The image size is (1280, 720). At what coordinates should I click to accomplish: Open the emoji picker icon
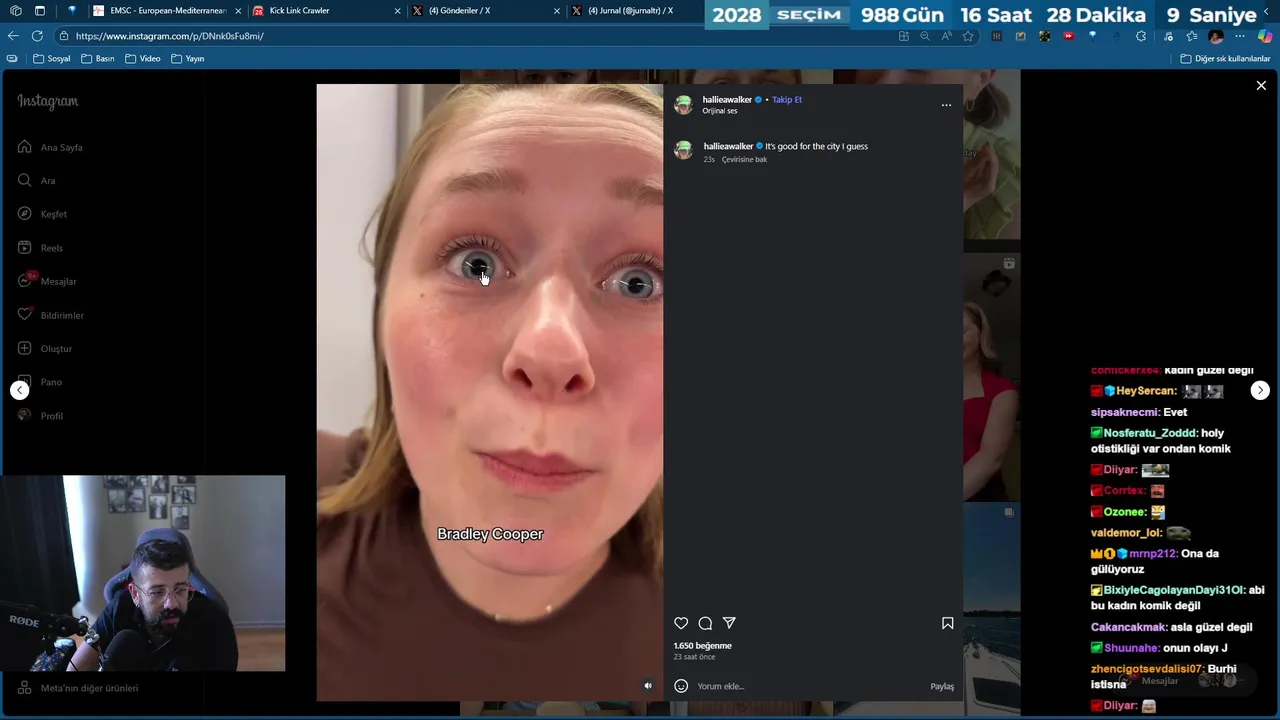pyautogui.click(x=681, y=686)
